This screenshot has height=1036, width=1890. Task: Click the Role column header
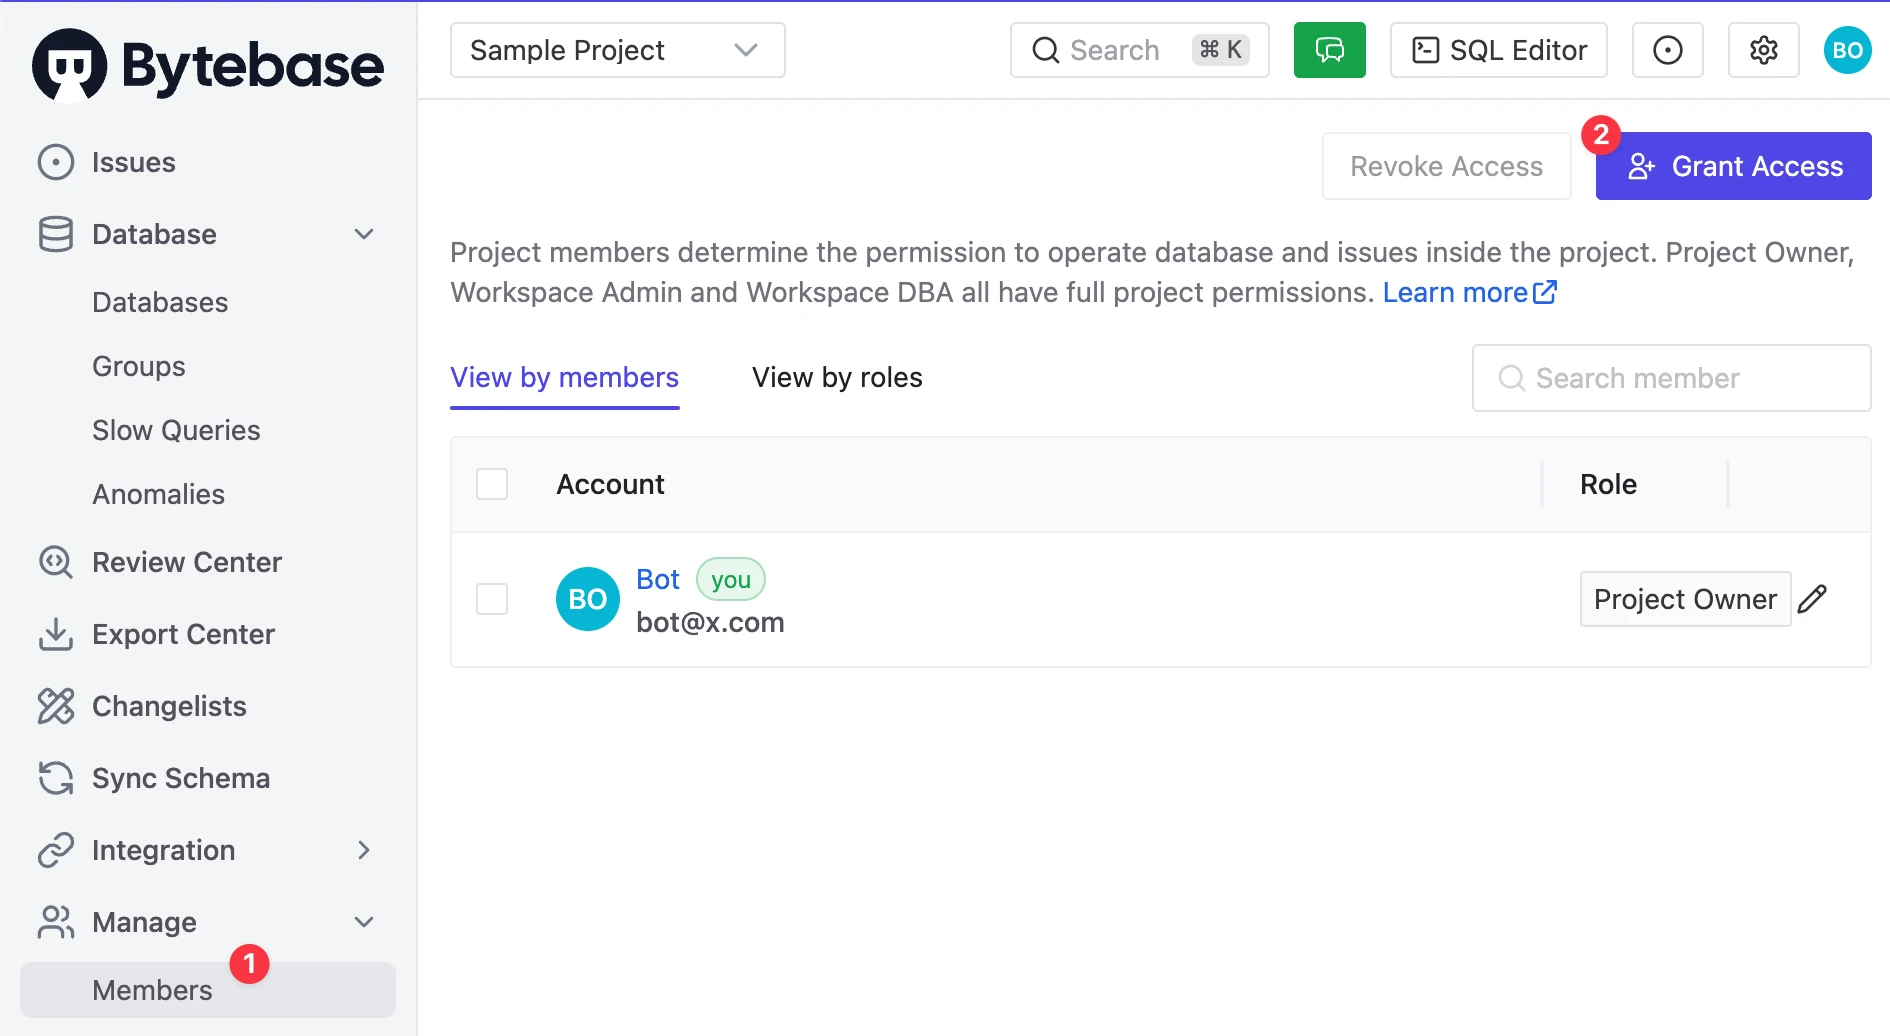[x=1608, y=484]
